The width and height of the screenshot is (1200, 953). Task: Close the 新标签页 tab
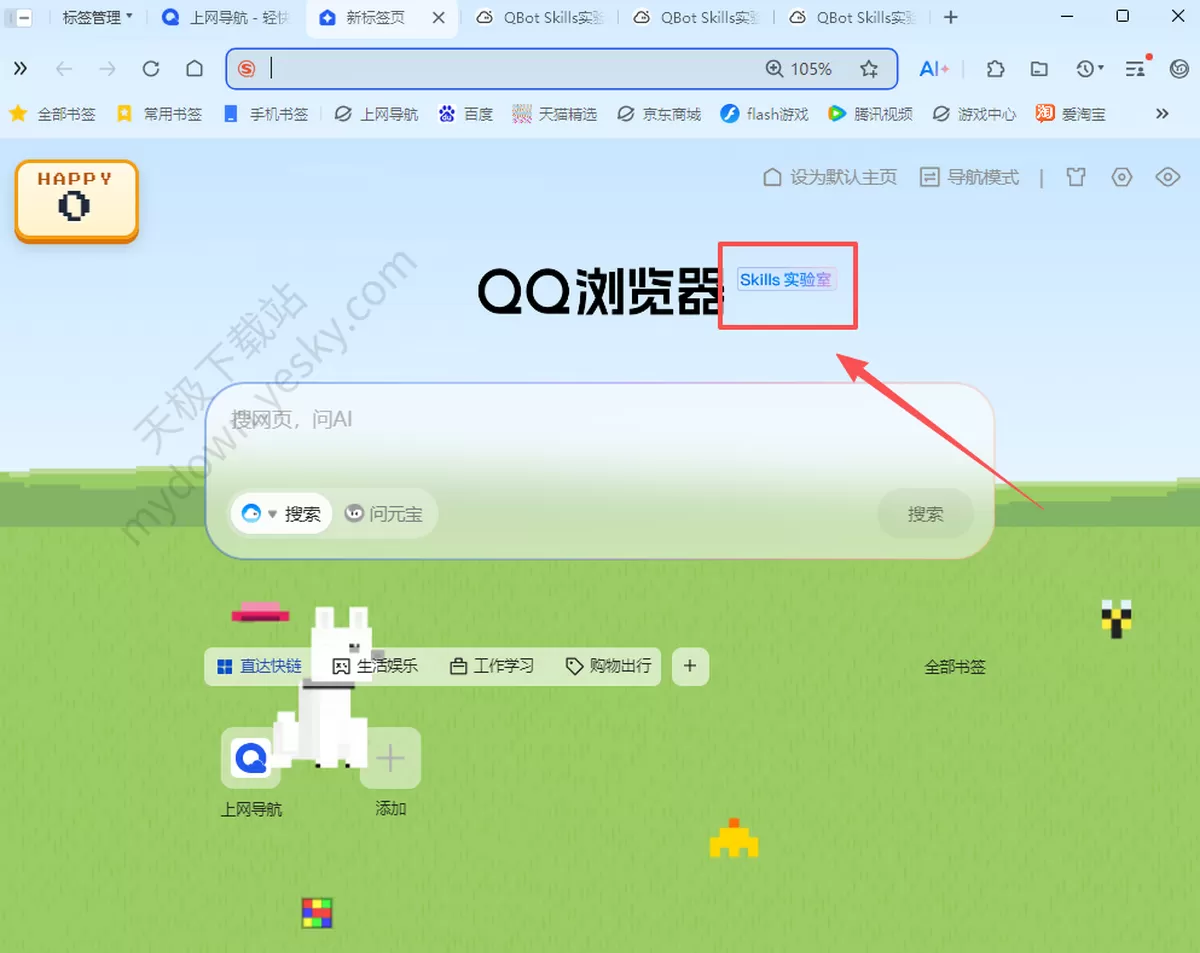(438, 17)
